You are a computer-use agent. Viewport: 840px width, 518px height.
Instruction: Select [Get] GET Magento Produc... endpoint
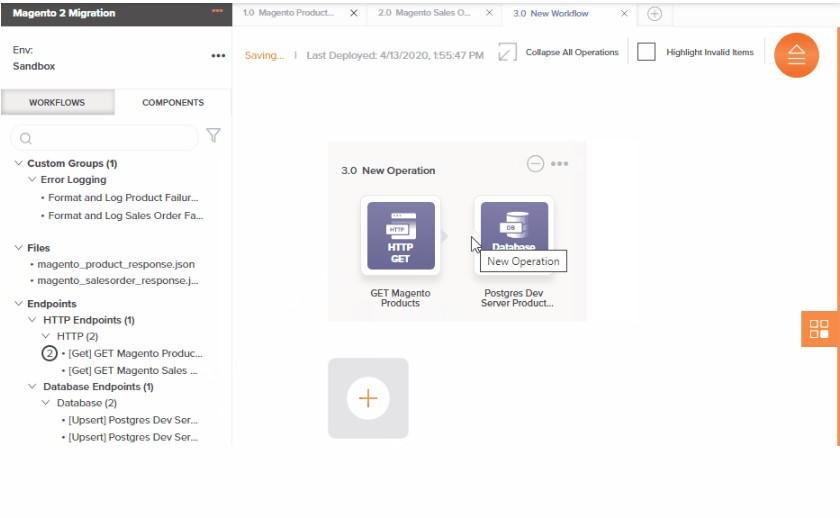pyautogui.click(x=136, y=354)
